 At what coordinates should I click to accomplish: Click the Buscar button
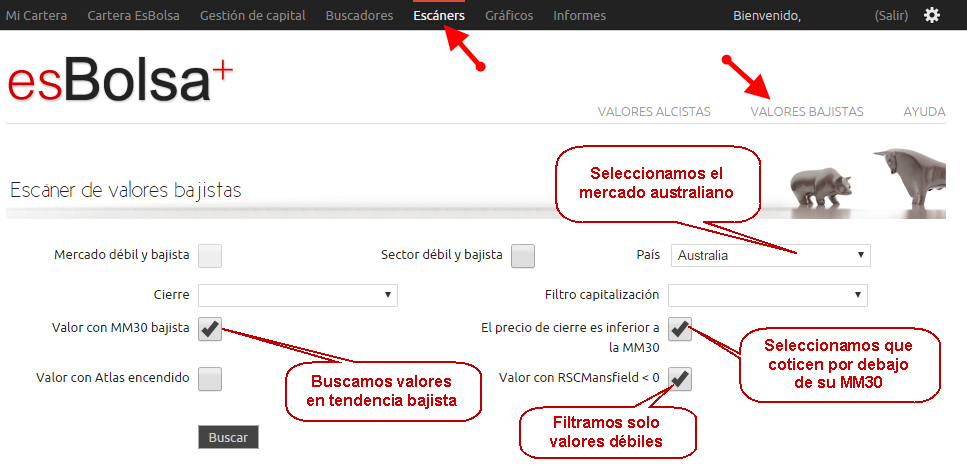[x=228, y=437]
